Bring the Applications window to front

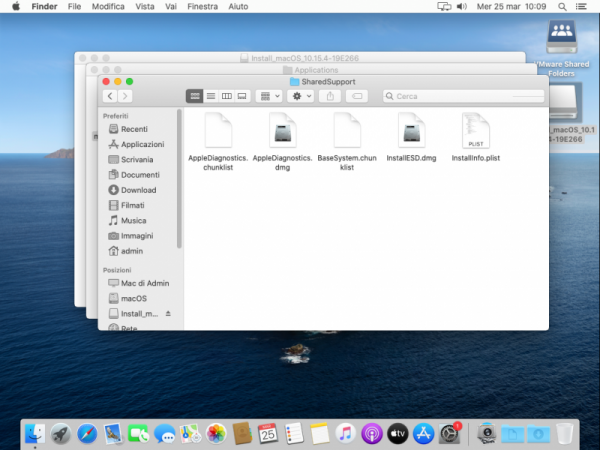[x=311, y=70]
